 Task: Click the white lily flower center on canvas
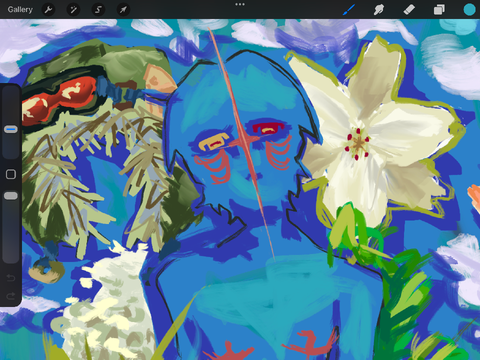(358, 144)
